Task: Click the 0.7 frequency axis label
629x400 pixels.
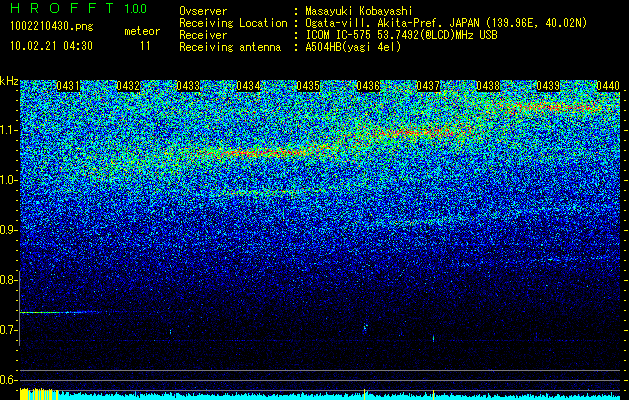Action: [x=9, y=330]
